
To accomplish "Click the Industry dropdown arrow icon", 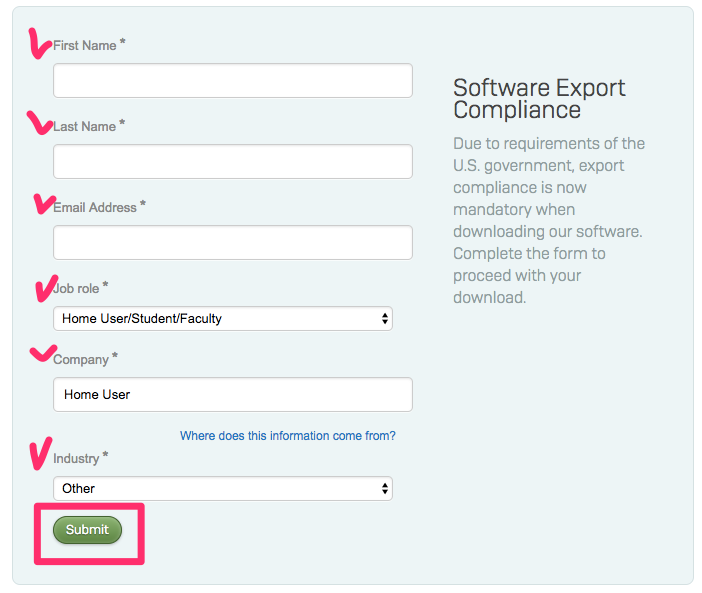I will pos(385,488).
